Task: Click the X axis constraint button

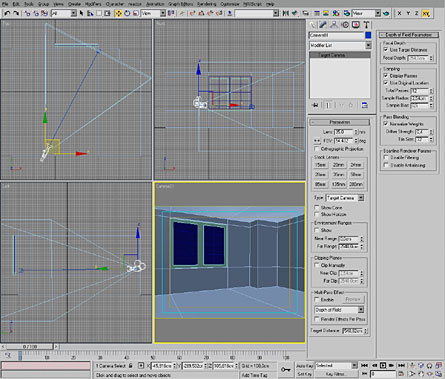Action: pyautogui.click(x=400, y=13)
